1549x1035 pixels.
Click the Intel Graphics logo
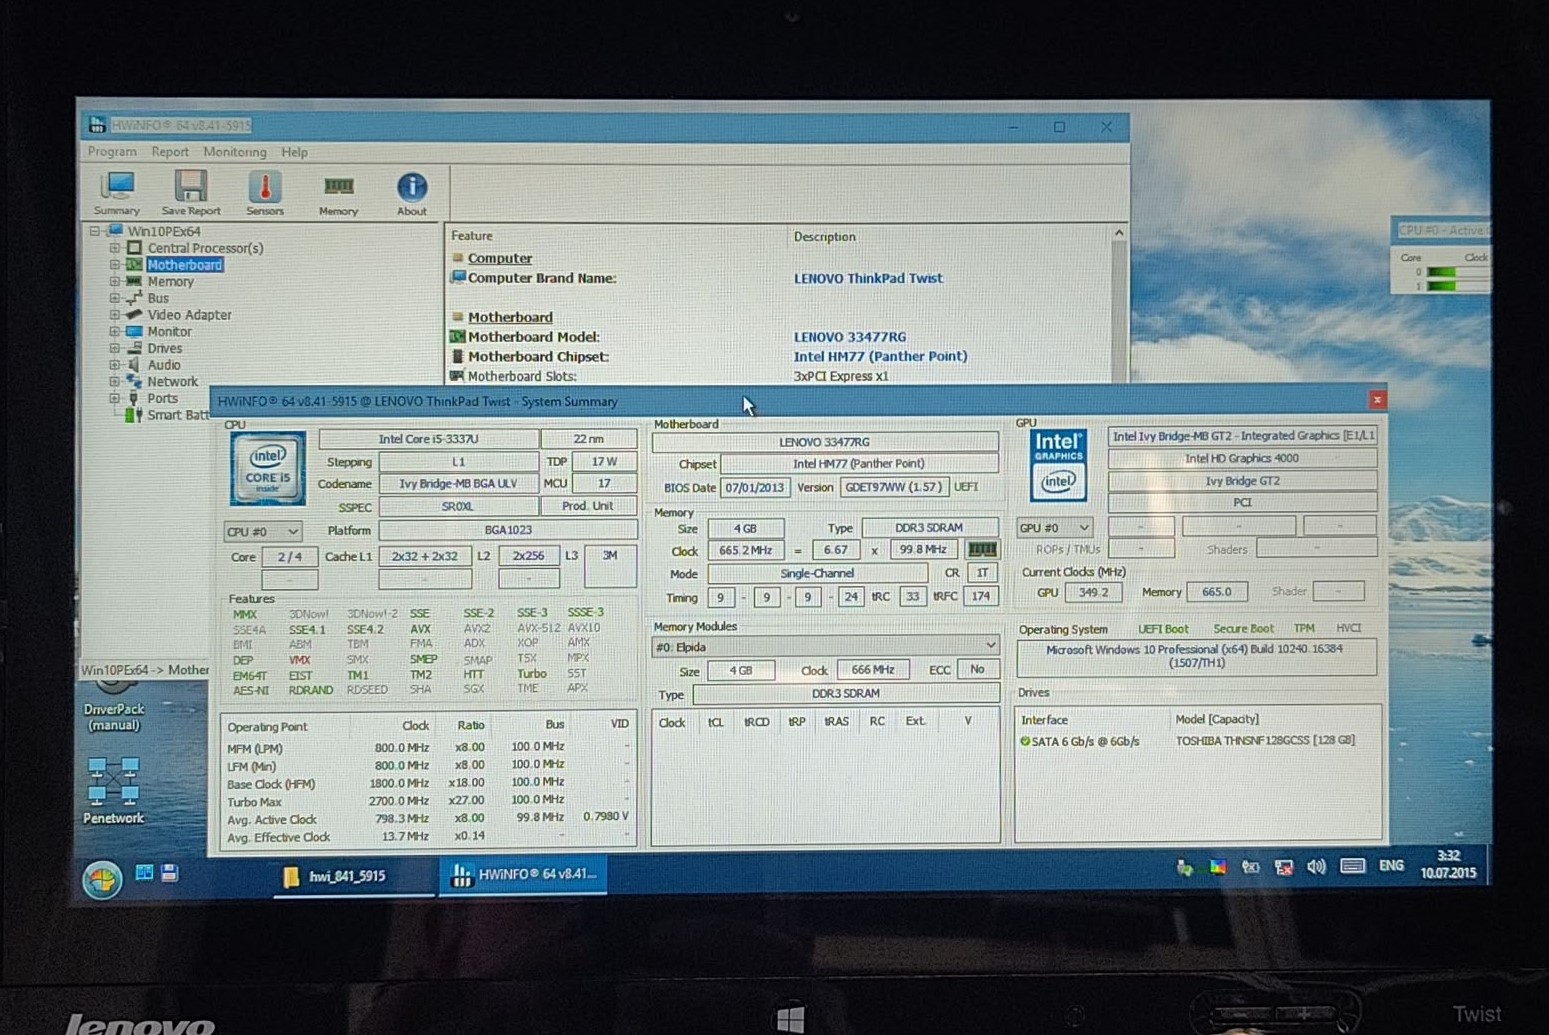click(x=1058, y=465)
